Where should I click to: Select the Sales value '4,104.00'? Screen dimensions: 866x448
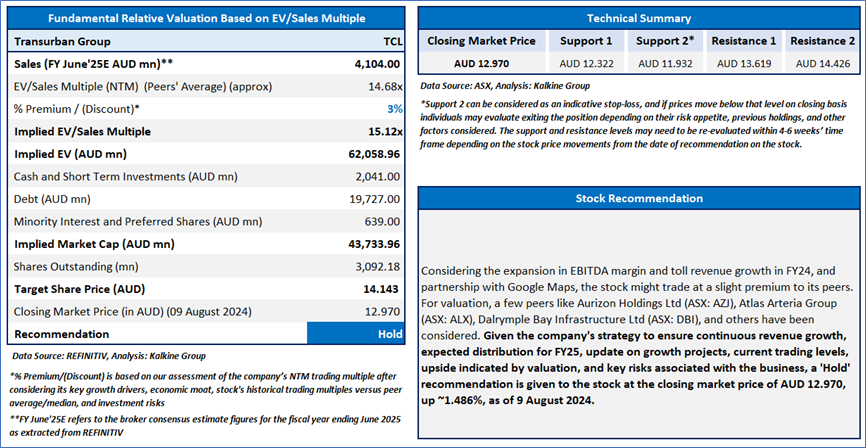pyautogui.click(x=378, y=64)
